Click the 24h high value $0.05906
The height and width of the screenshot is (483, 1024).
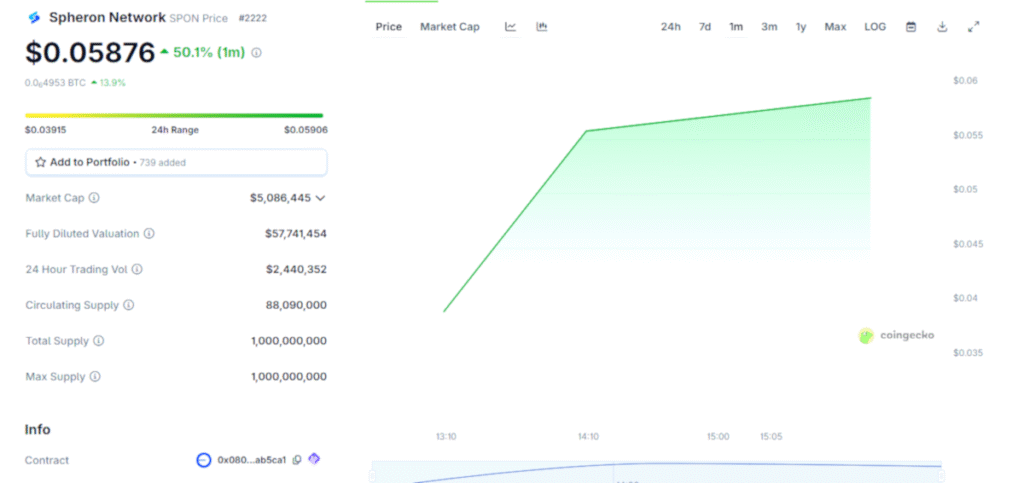[x=306, y=130]
